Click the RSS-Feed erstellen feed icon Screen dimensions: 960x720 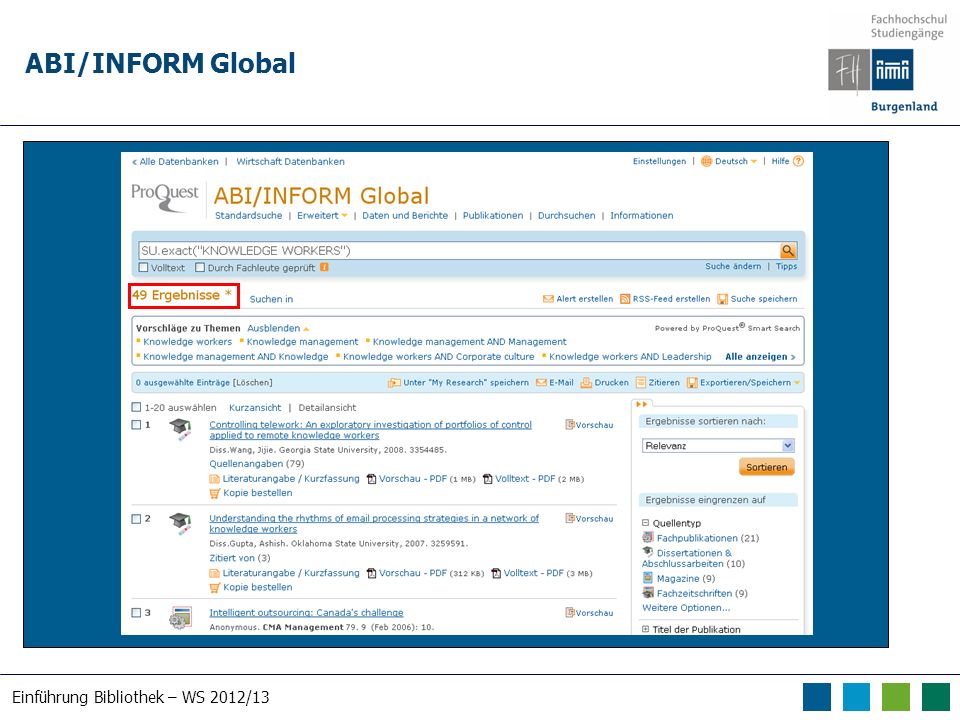coord(625,299)
